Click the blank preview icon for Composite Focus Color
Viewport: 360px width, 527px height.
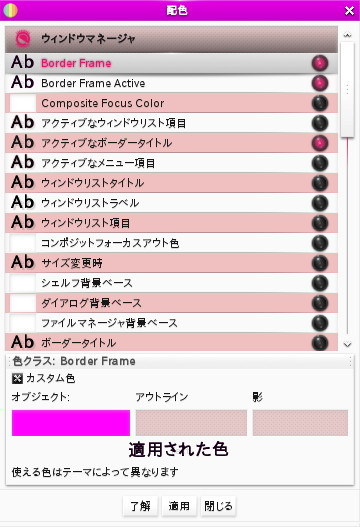point(23,103)
